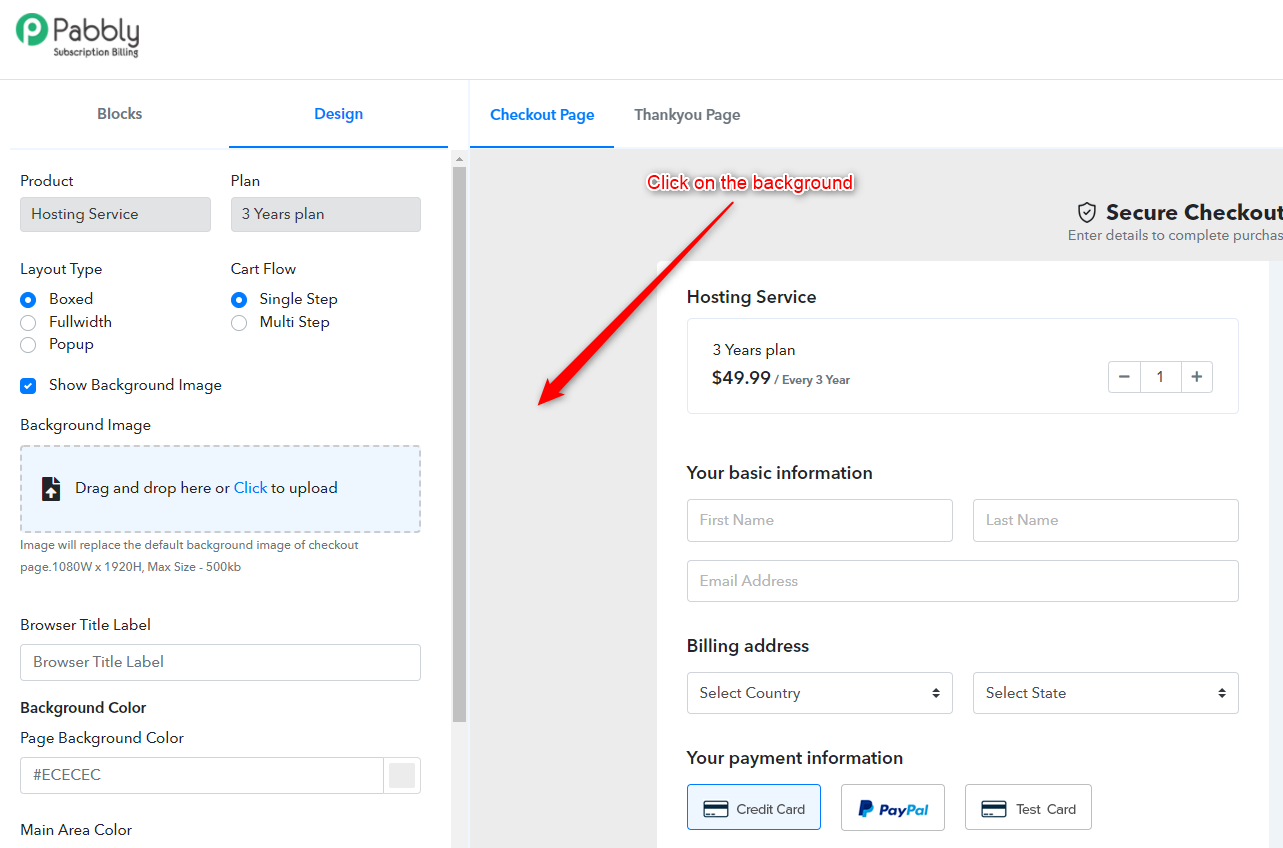Choose the Multi Step cart flow
1283x848 pixels.
[239, 322]
